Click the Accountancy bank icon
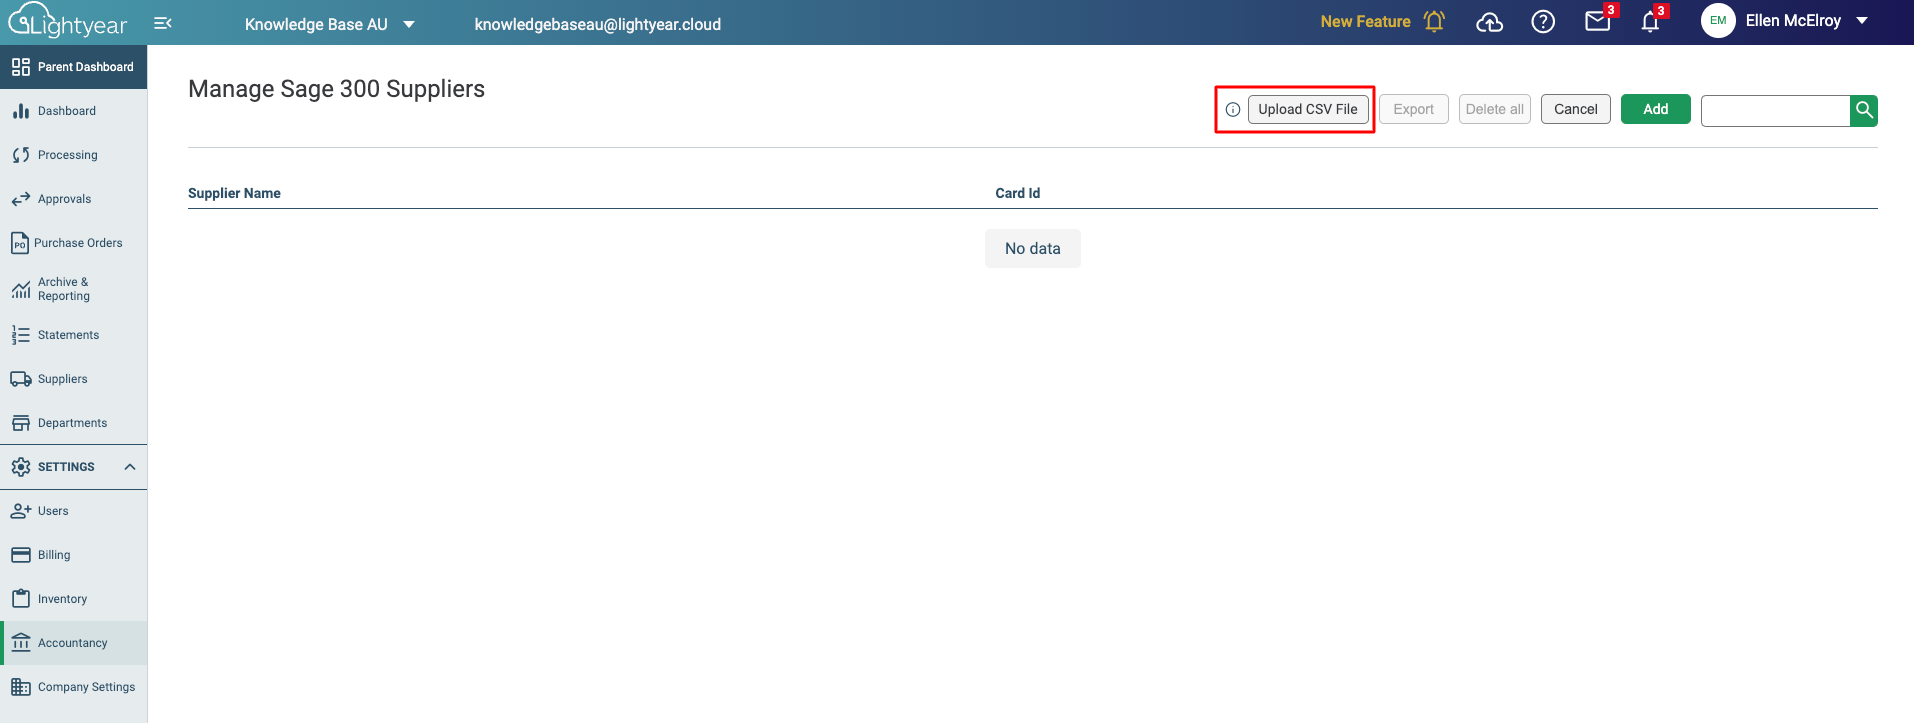The width and height of the screenshot is (1914, 723). [21, 643]
